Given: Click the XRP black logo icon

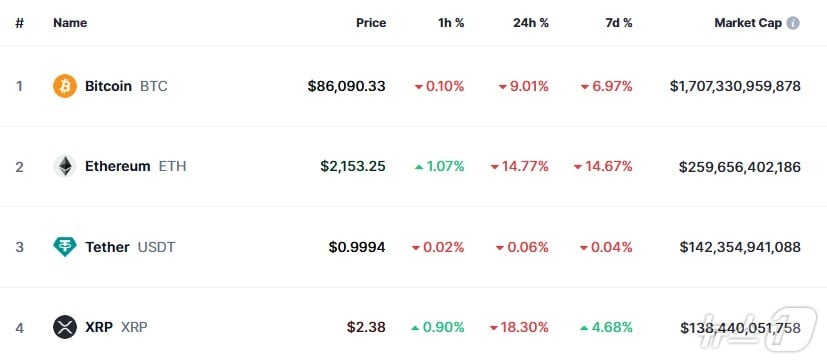Looking at the screenshot, I should [65, 327].
